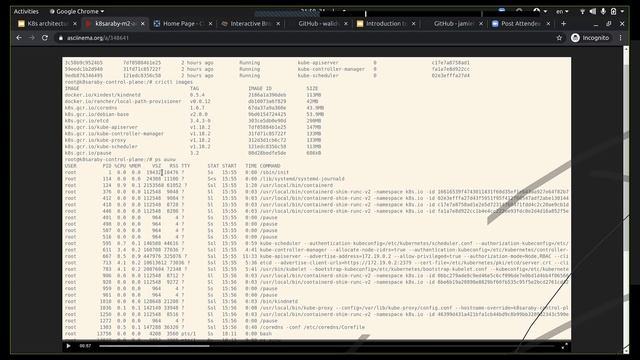The height and width of the screenshot is (360, 640).
Task: Go forward to next page
Action: tap(32, 38)
